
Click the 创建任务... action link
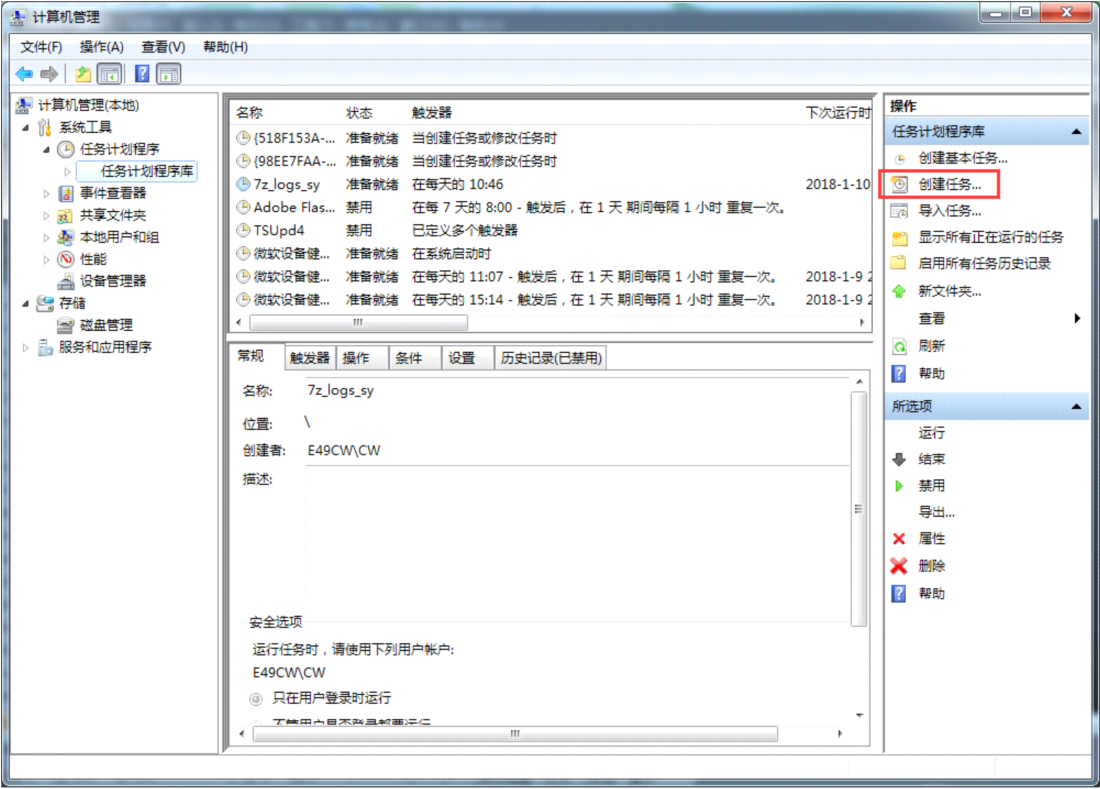(x=950, y=184)
